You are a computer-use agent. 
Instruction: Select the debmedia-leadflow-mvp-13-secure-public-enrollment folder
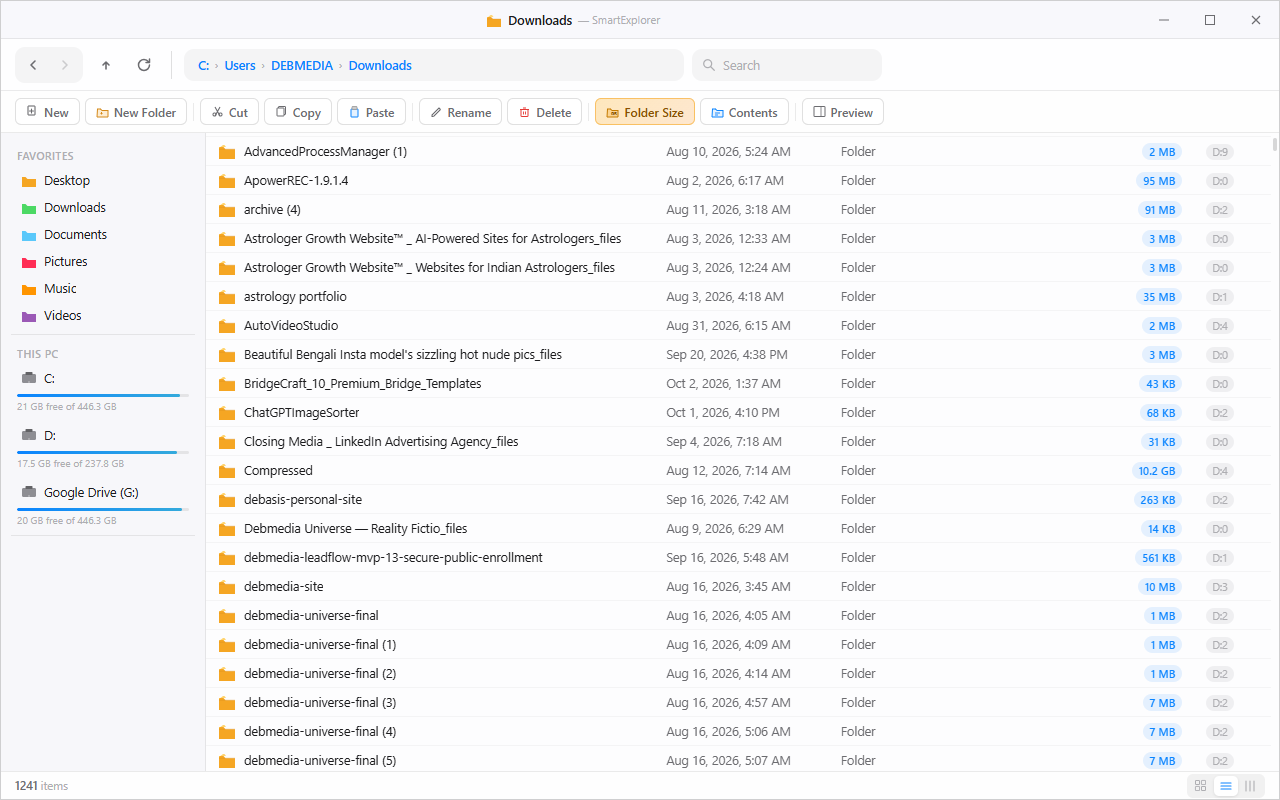point(741,558)
